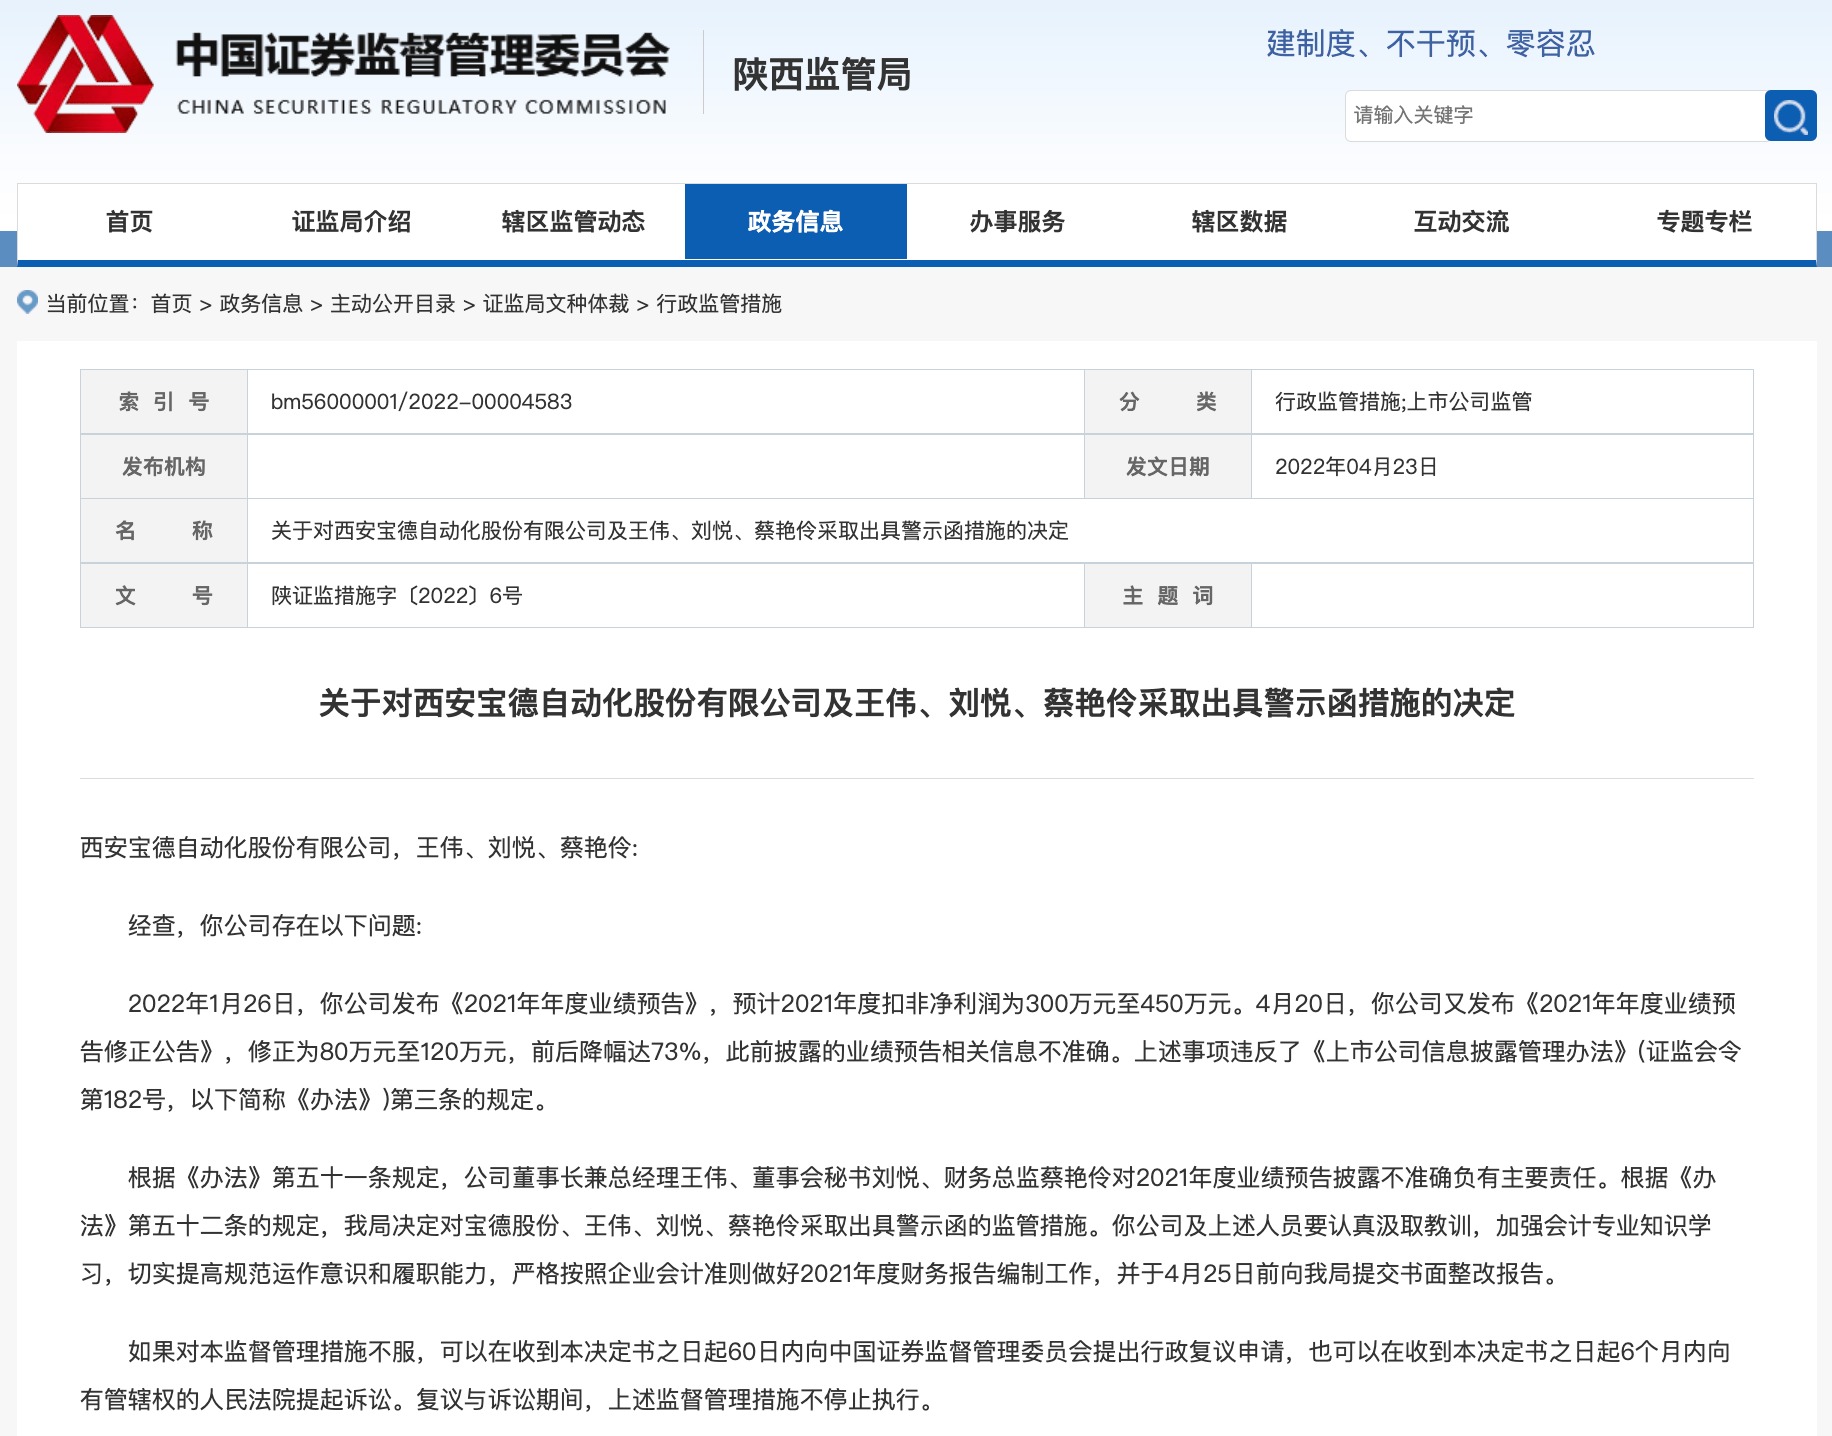Click the 陕西监管局 heading
Screen dimensions: 1832x1436
tap(822, 75)
